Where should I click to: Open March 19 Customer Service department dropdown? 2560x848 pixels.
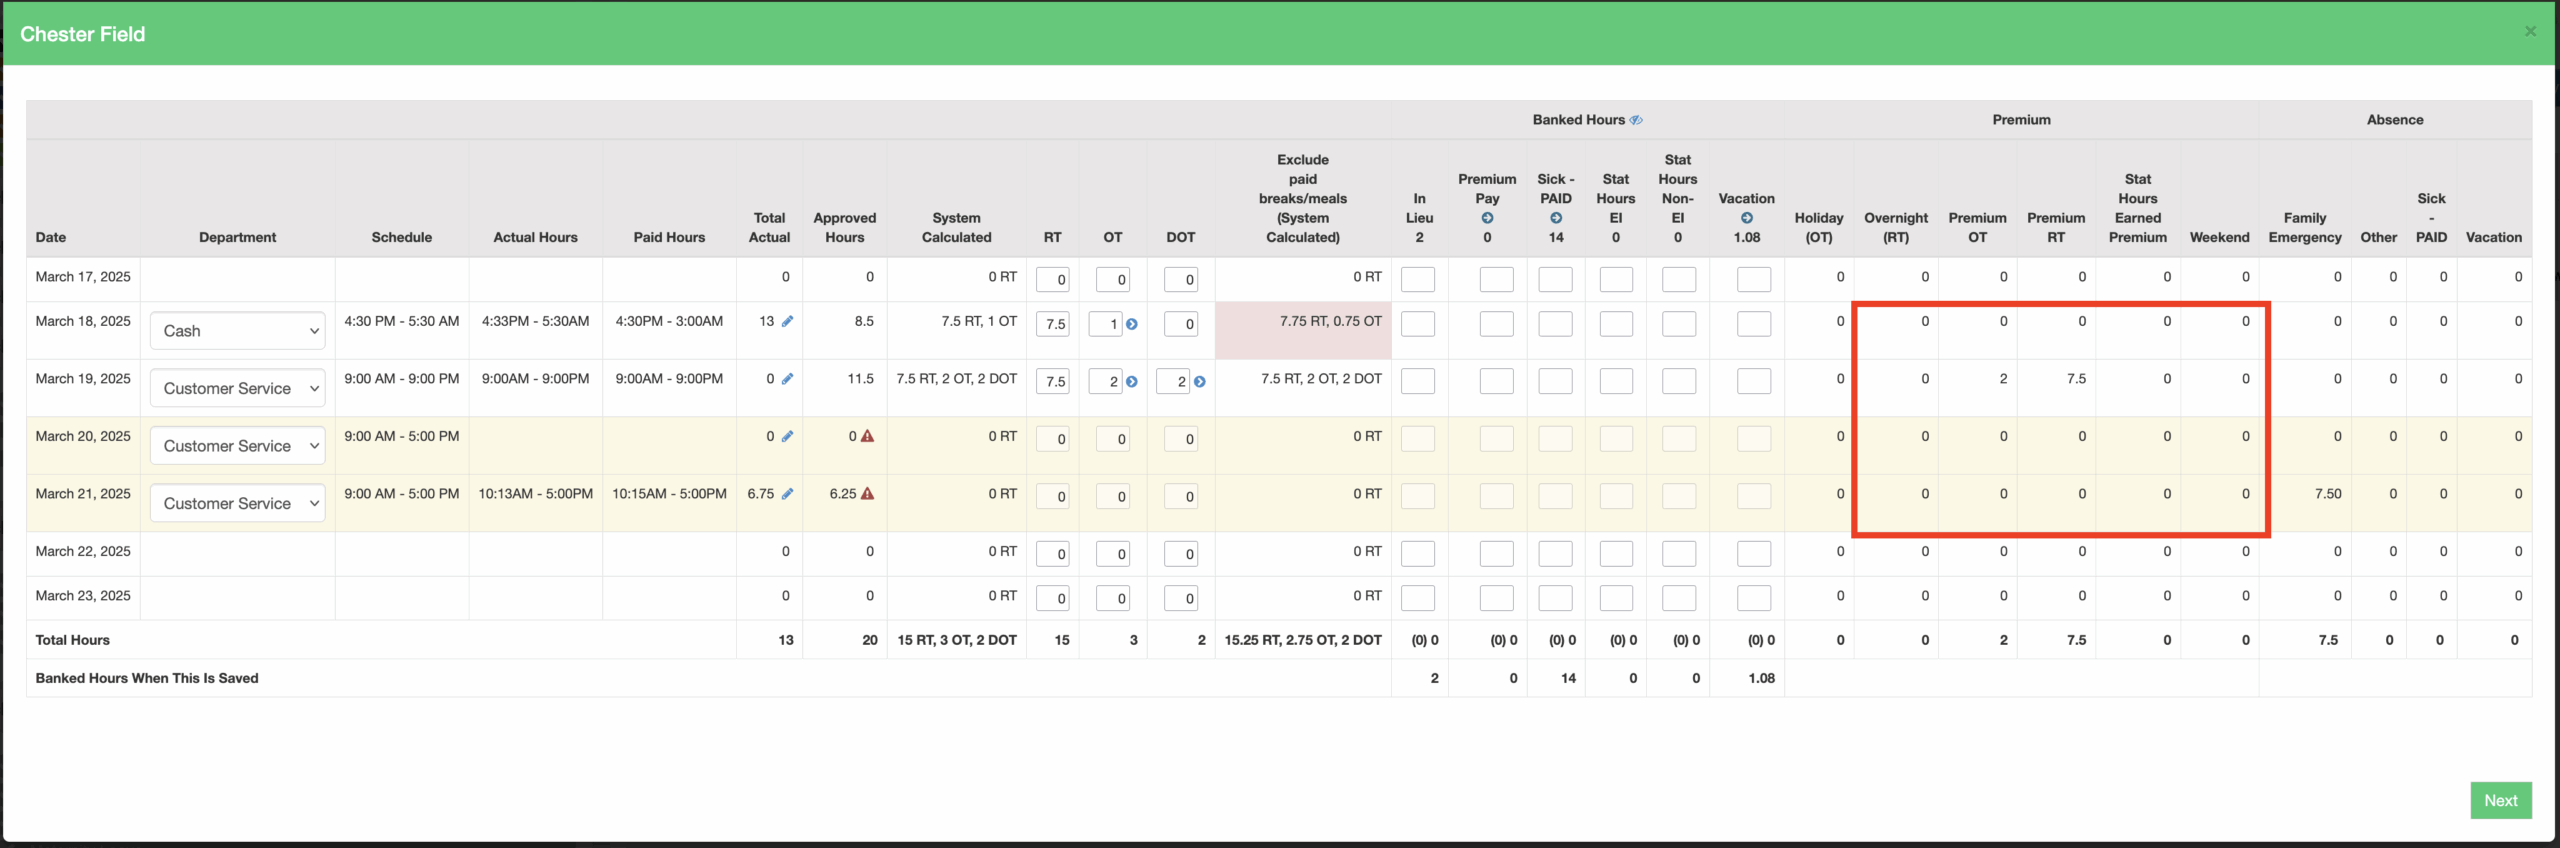click(x=237, y=389)
